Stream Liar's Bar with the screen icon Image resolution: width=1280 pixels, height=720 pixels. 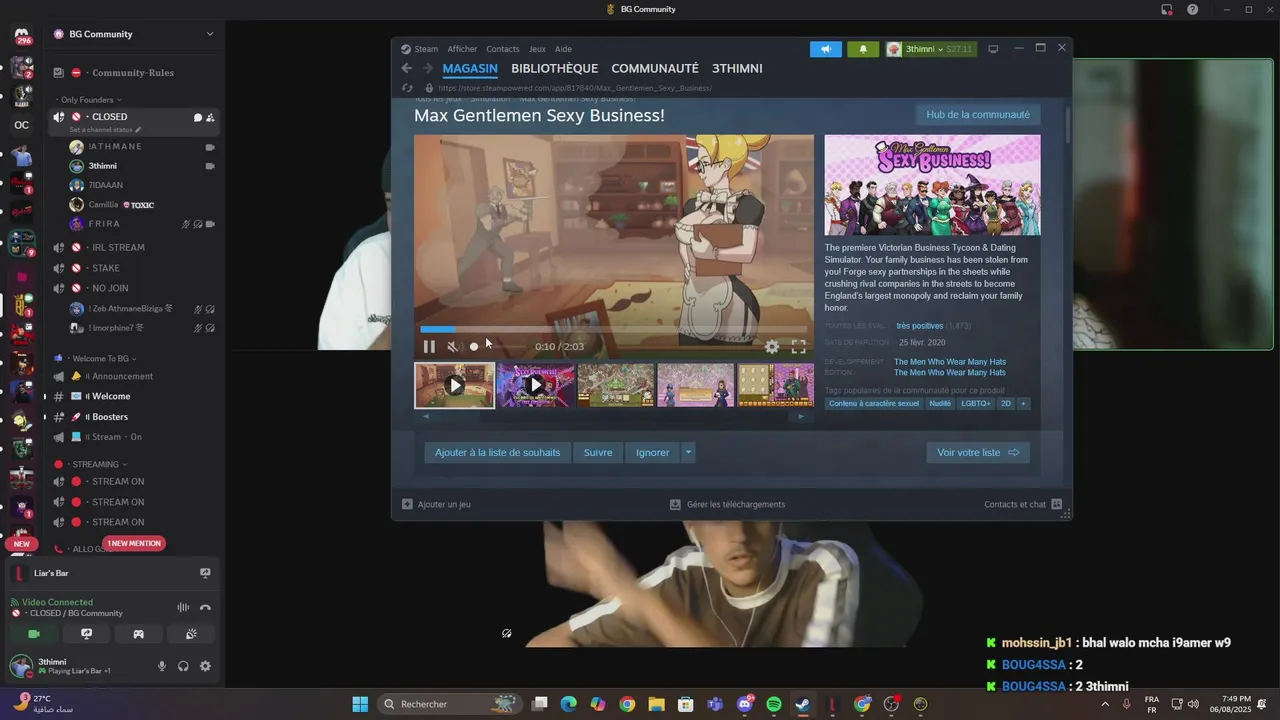pos(205,573)
